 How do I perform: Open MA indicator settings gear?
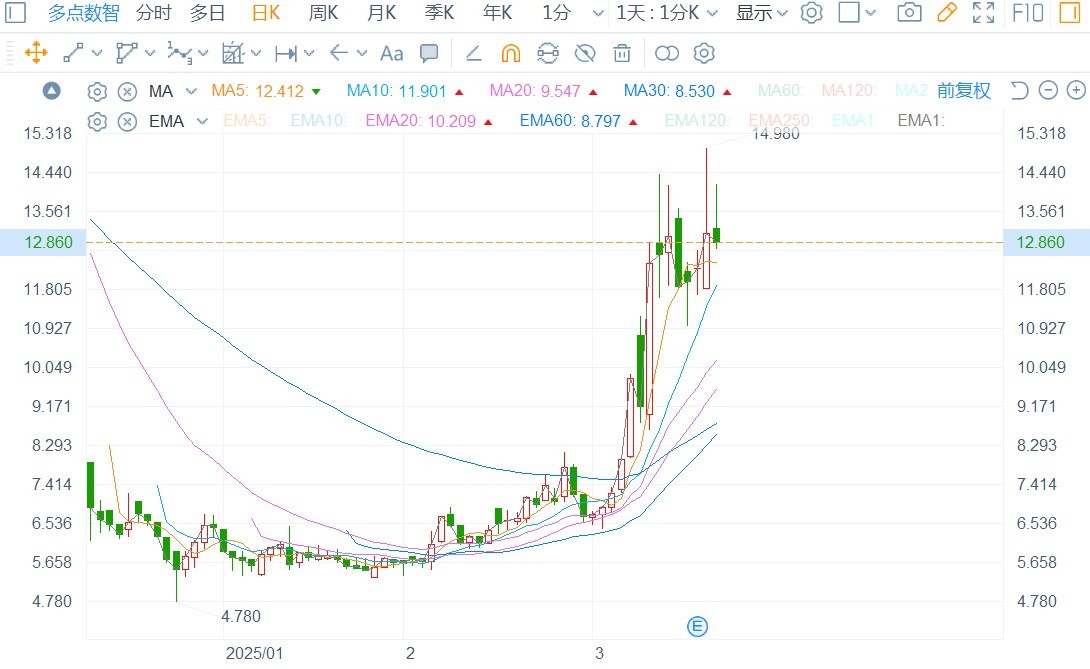tap(97, 92)
